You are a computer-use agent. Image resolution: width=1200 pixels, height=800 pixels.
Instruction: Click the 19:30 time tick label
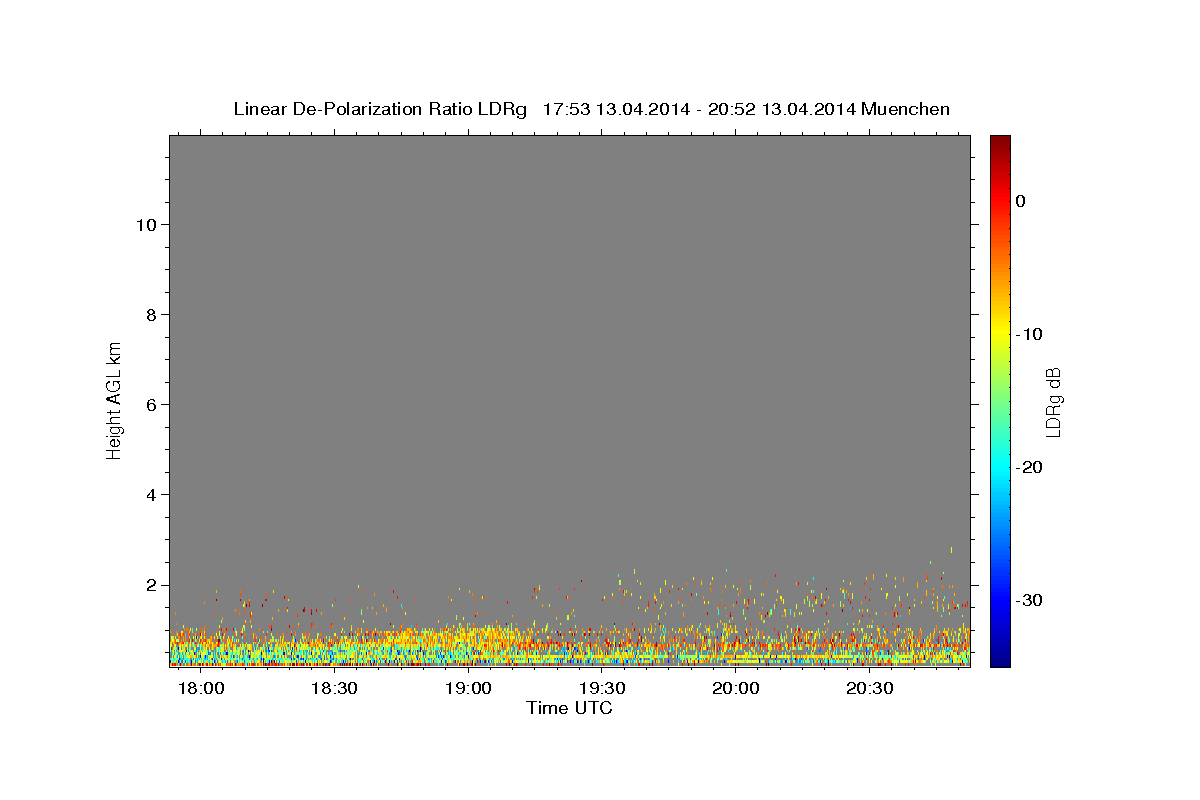(x=602, y=689)
